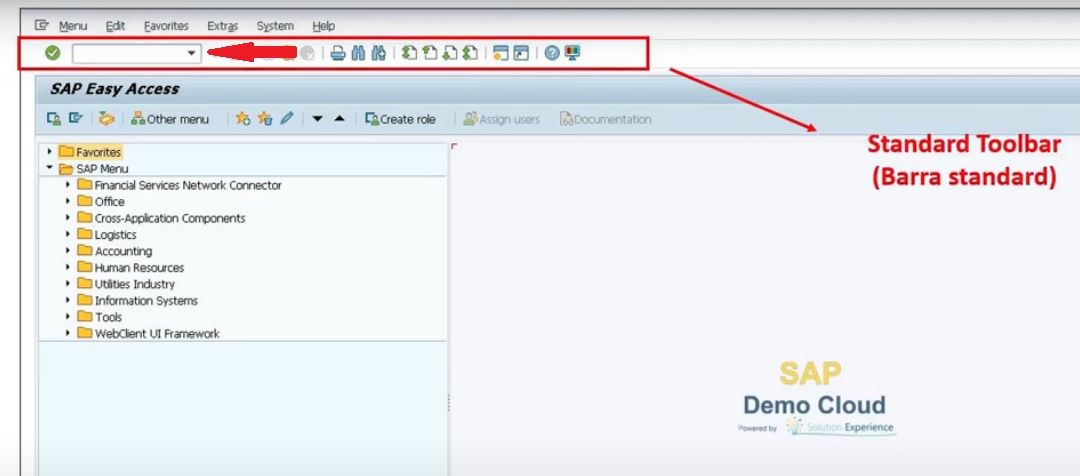Open the Favorites menu in menu bar
Image resolution: width=1080 pixels, height=476 pixels.
click(x=166, y=26)
